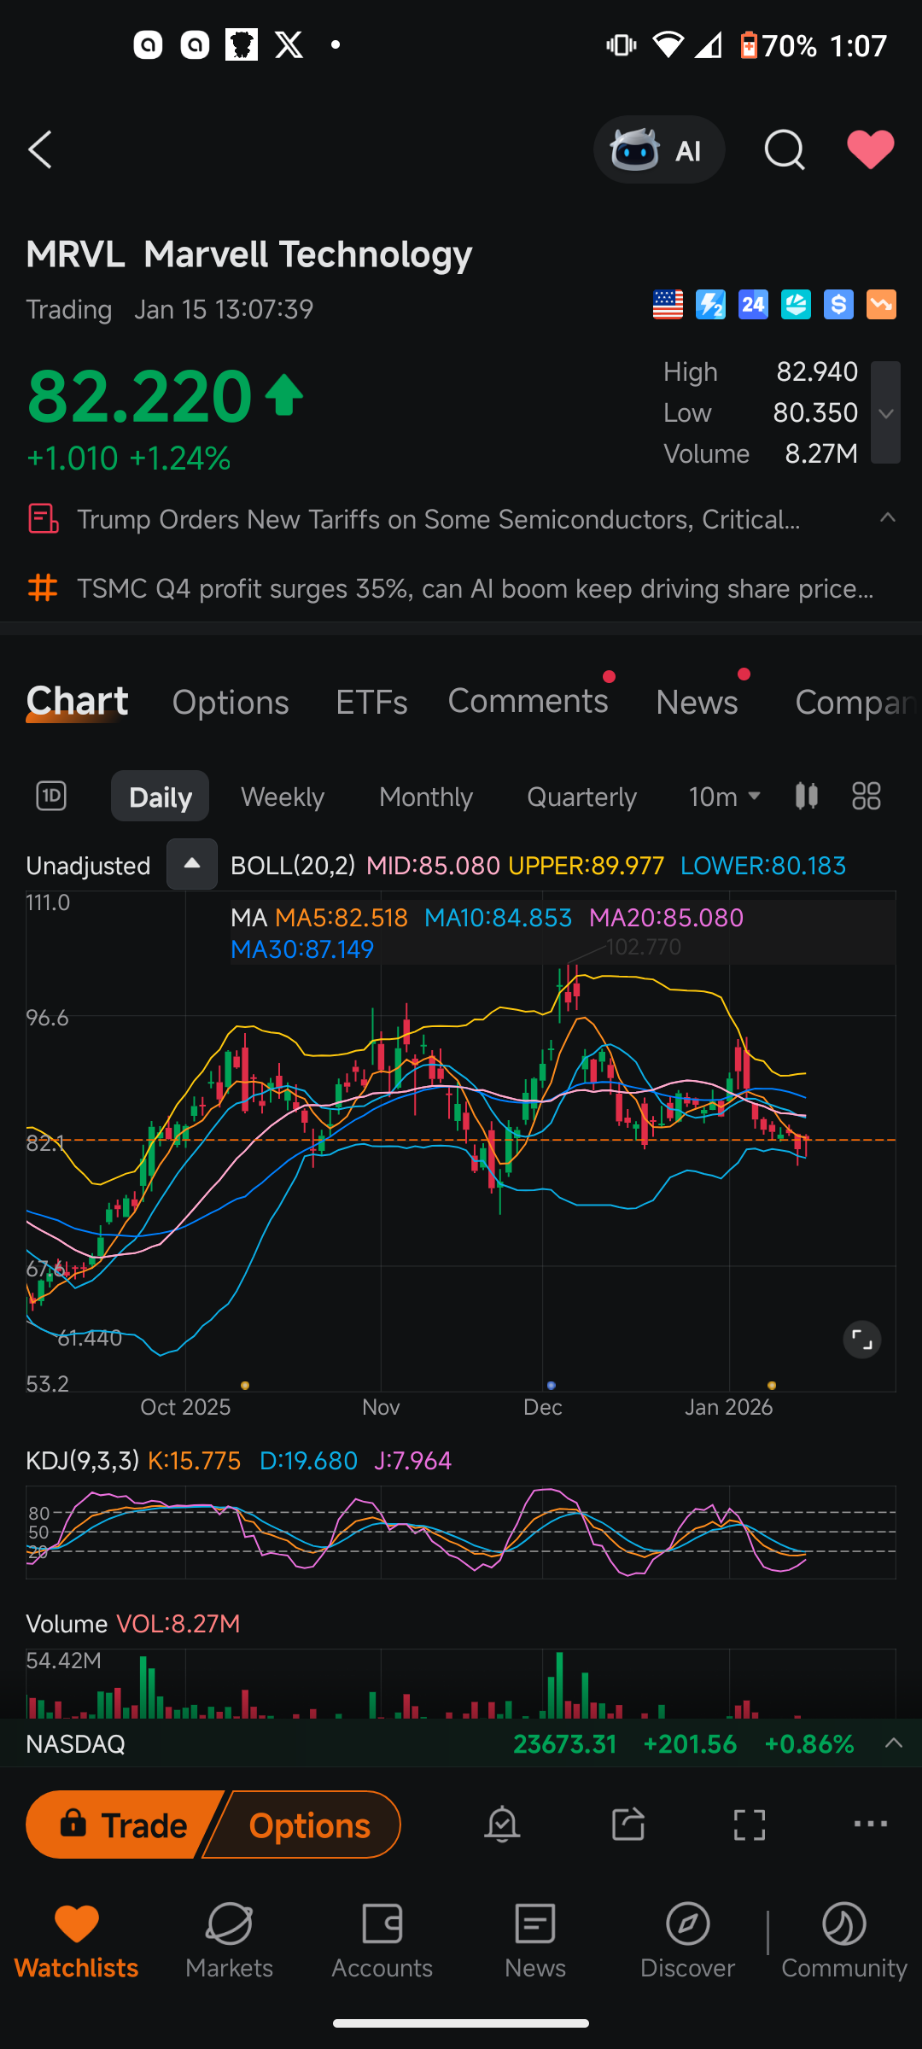Open the Trump Orders New Tariffs headline
Image resolution: width=922 pixels, height=2049 pixels.
438,520
